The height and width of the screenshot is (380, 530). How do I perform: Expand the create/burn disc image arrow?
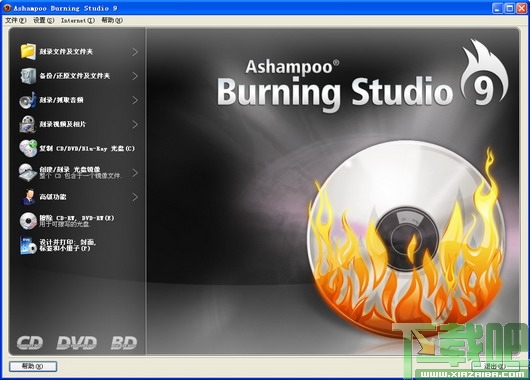pyautogui.click(x=135, y=173)
